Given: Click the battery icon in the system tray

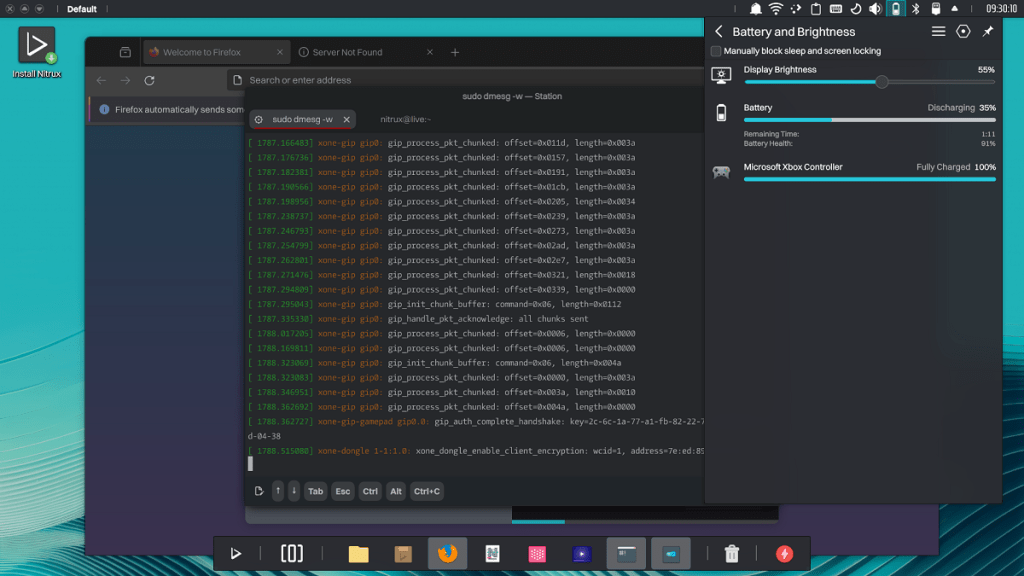Looking at the screenshot, I should (895, 8).
